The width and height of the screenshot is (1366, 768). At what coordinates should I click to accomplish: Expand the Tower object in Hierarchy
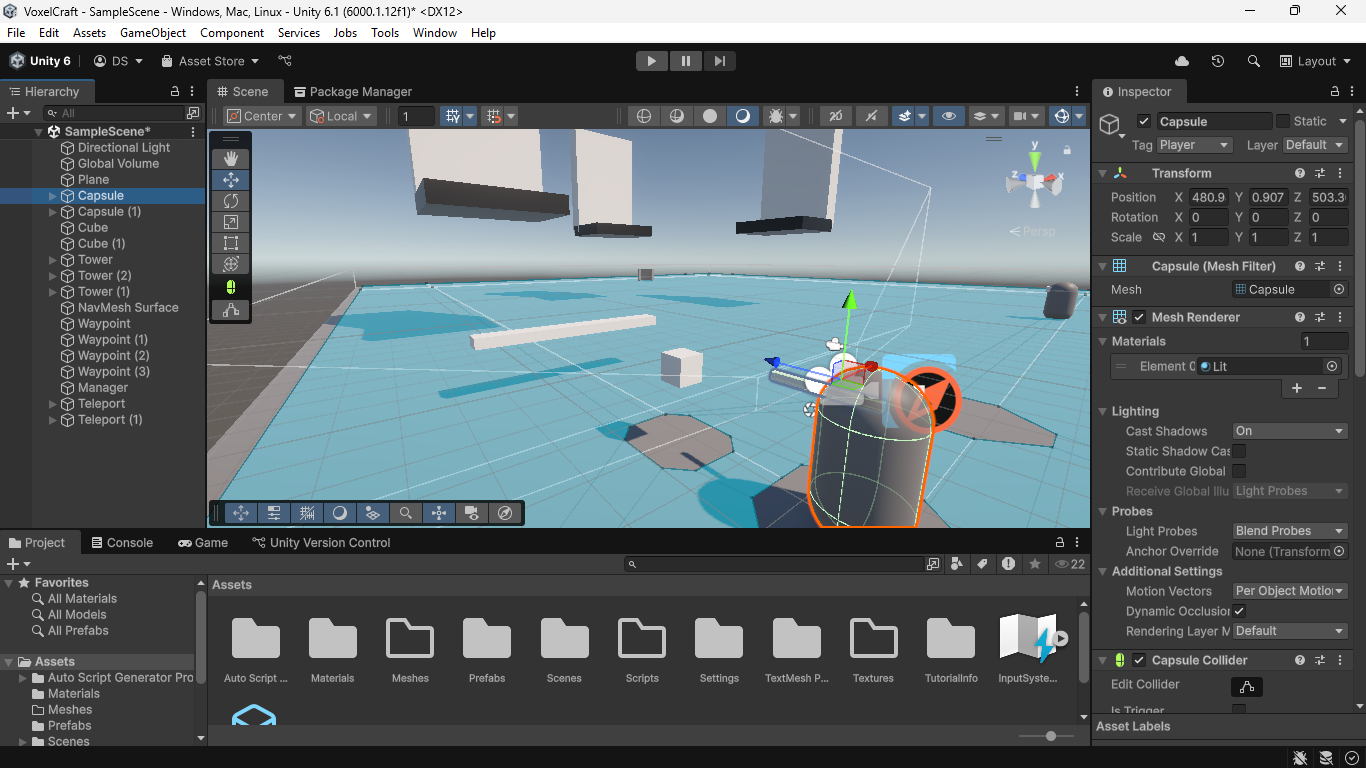(53, 260)
